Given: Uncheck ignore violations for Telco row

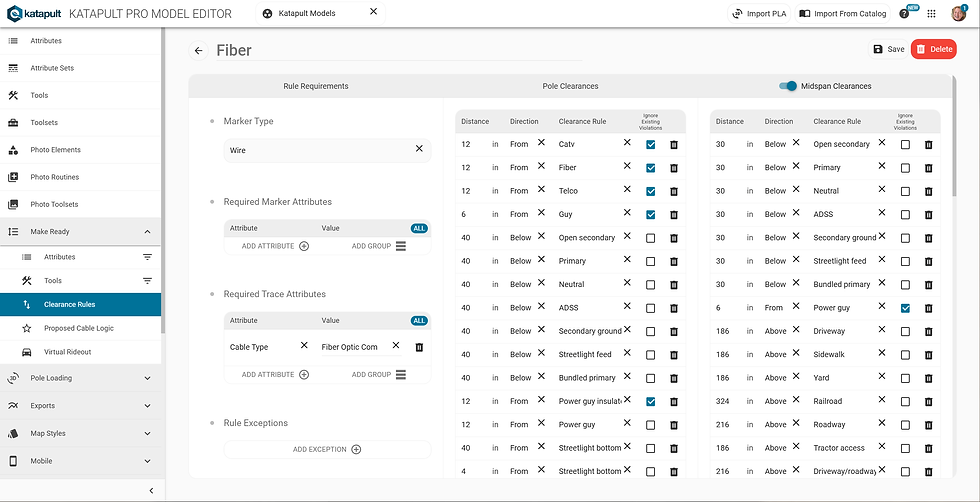Looking at the screenshot, I should (651, 191).
